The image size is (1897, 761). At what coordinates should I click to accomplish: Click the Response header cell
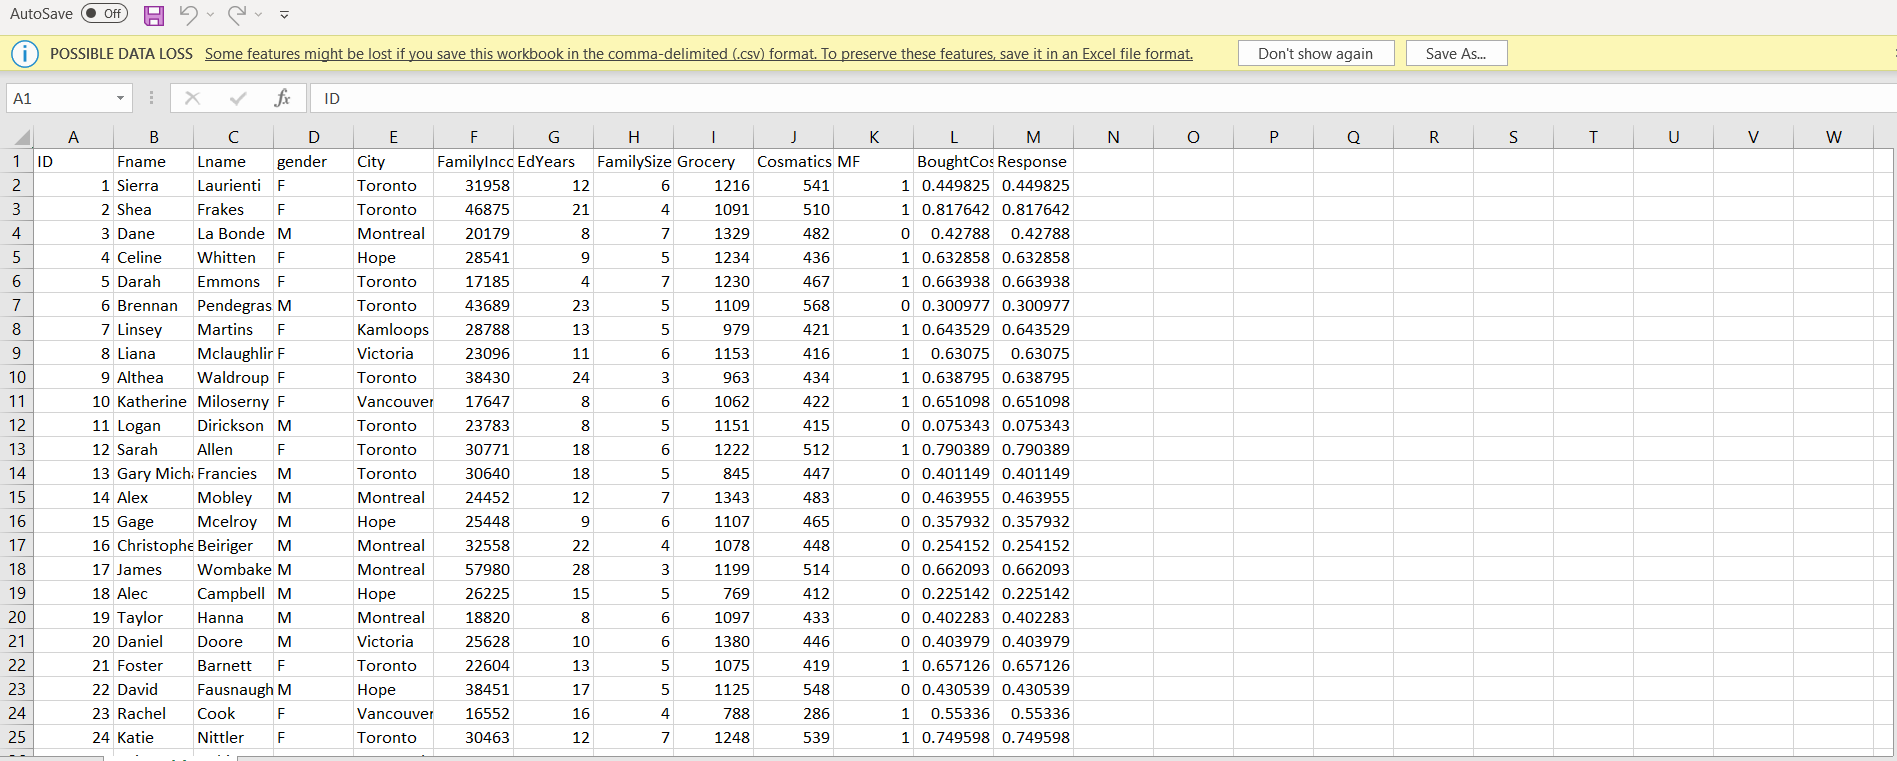coord(1033,161)
